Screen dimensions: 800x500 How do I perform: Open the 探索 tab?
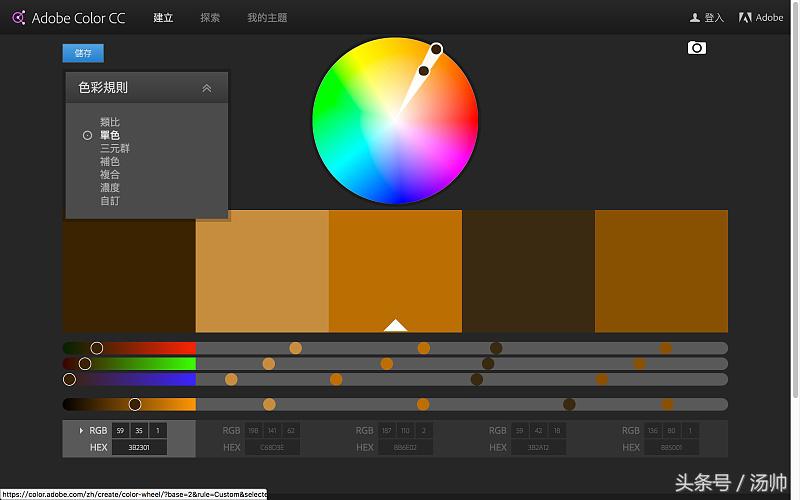point(210,18)
